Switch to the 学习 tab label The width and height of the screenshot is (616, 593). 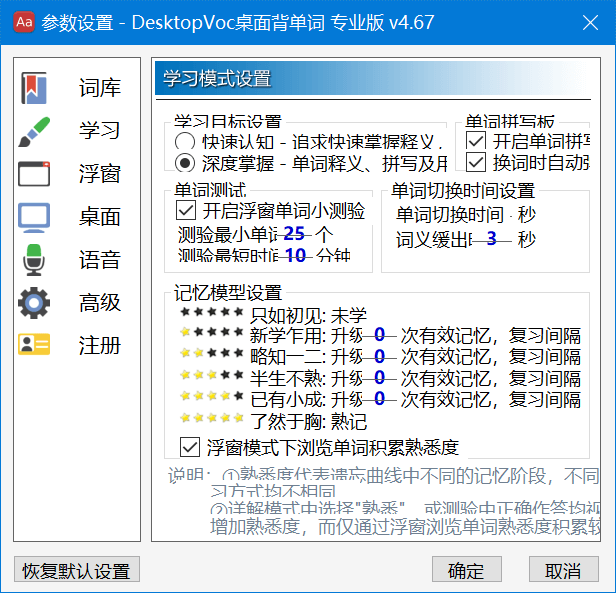100,131
